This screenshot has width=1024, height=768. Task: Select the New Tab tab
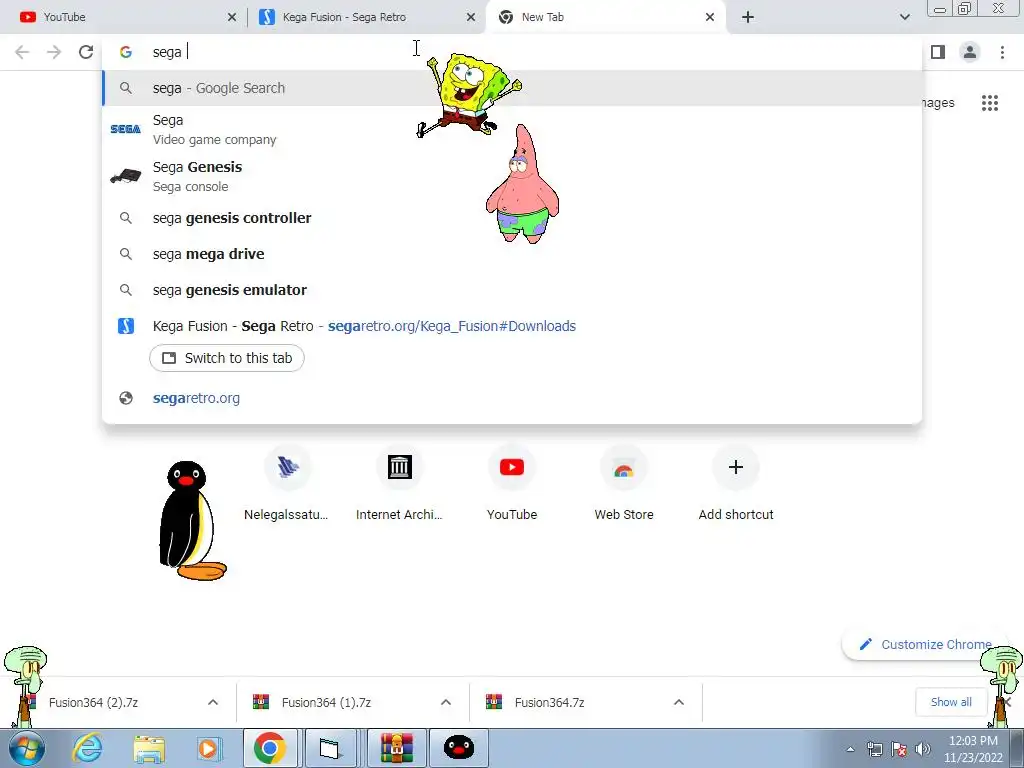click(606, 17)
